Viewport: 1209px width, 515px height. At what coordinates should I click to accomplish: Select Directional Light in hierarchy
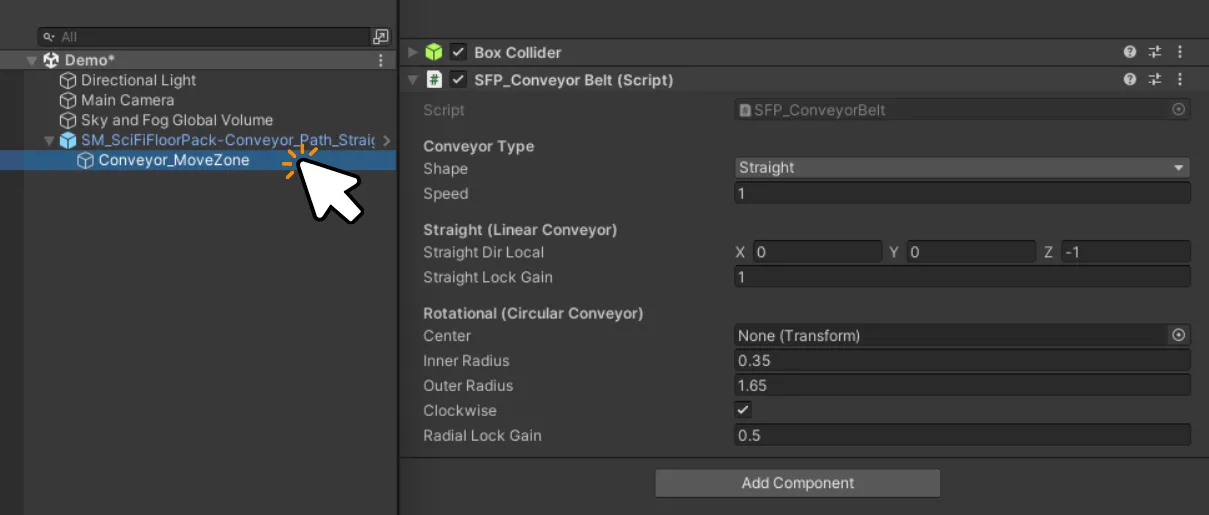(x=139, y=80)
